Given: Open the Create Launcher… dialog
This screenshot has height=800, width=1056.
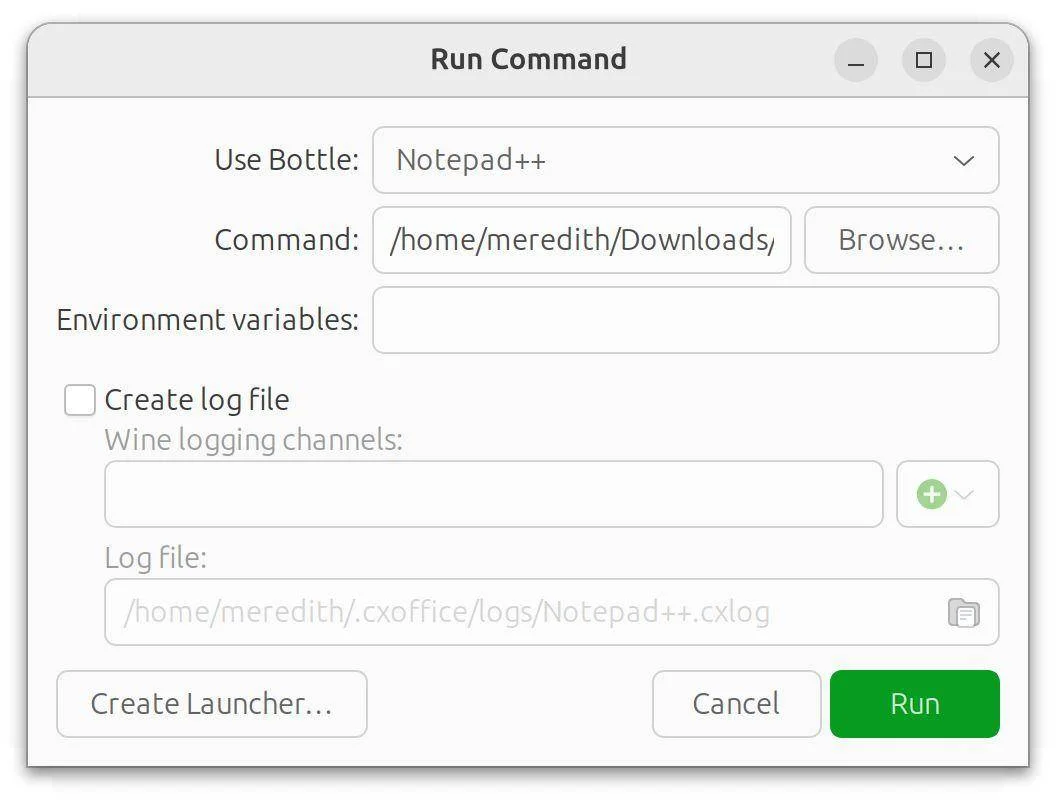Looking at the screenshot, I should pyautogui.click(x=212, y=704).
